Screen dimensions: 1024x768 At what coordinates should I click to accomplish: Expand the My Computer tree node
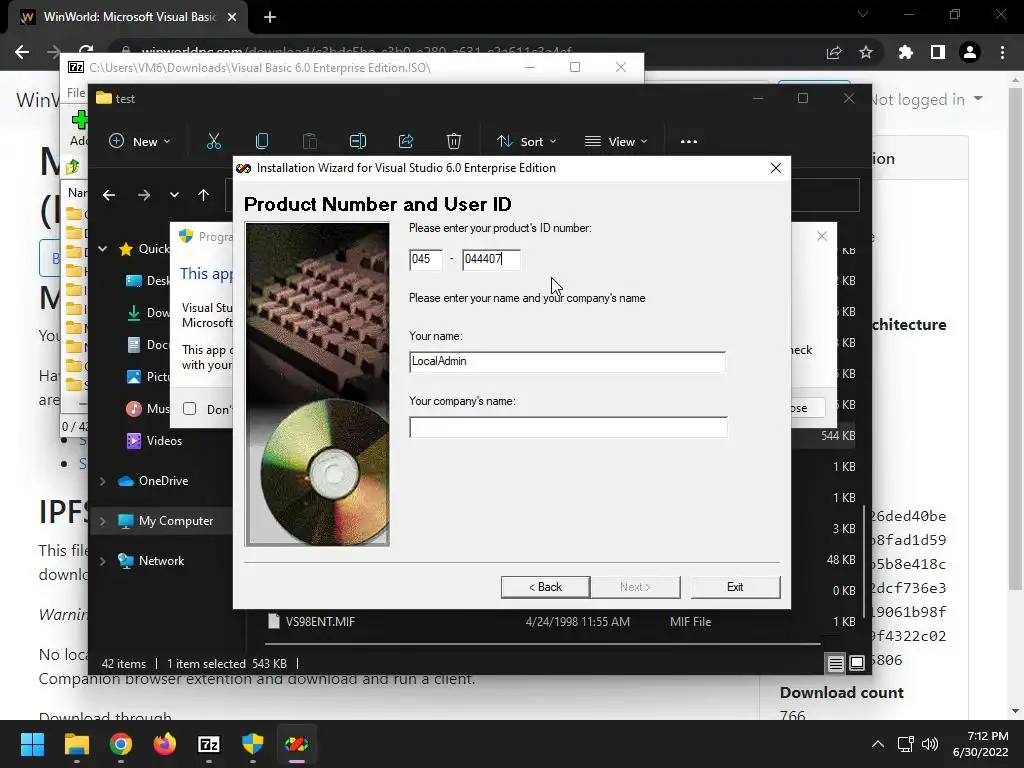click(103, 521)
